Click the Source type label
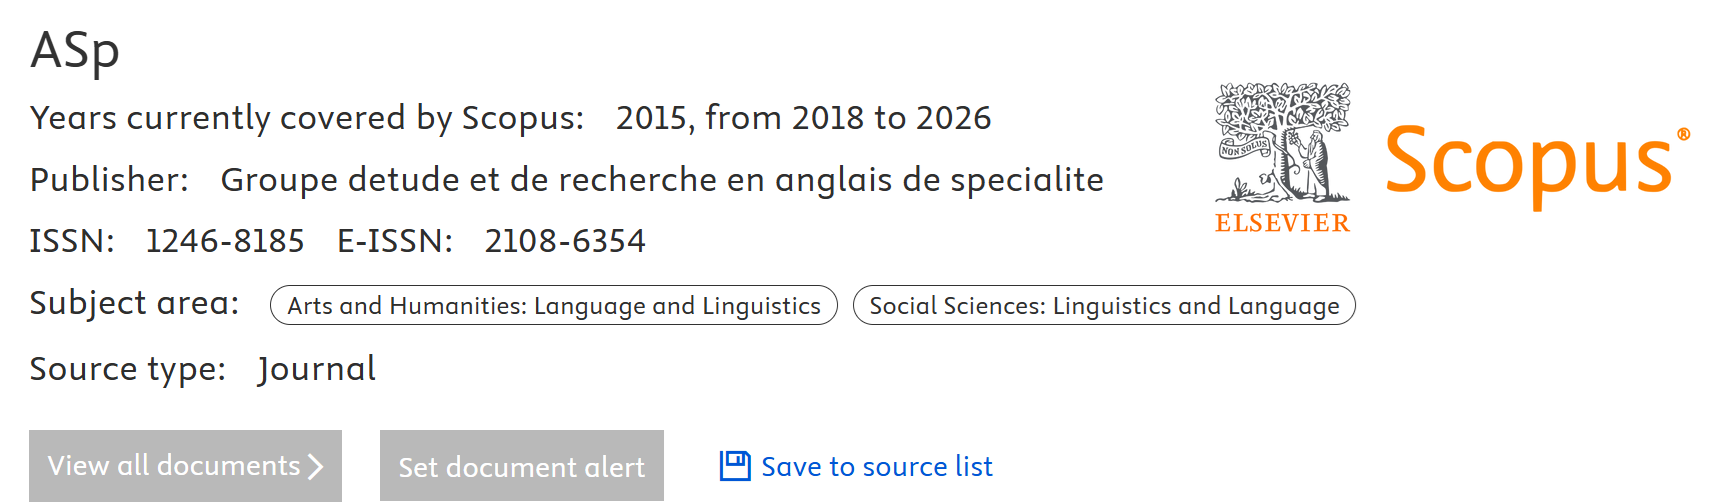1724x503 pixels. coord(127,369)
